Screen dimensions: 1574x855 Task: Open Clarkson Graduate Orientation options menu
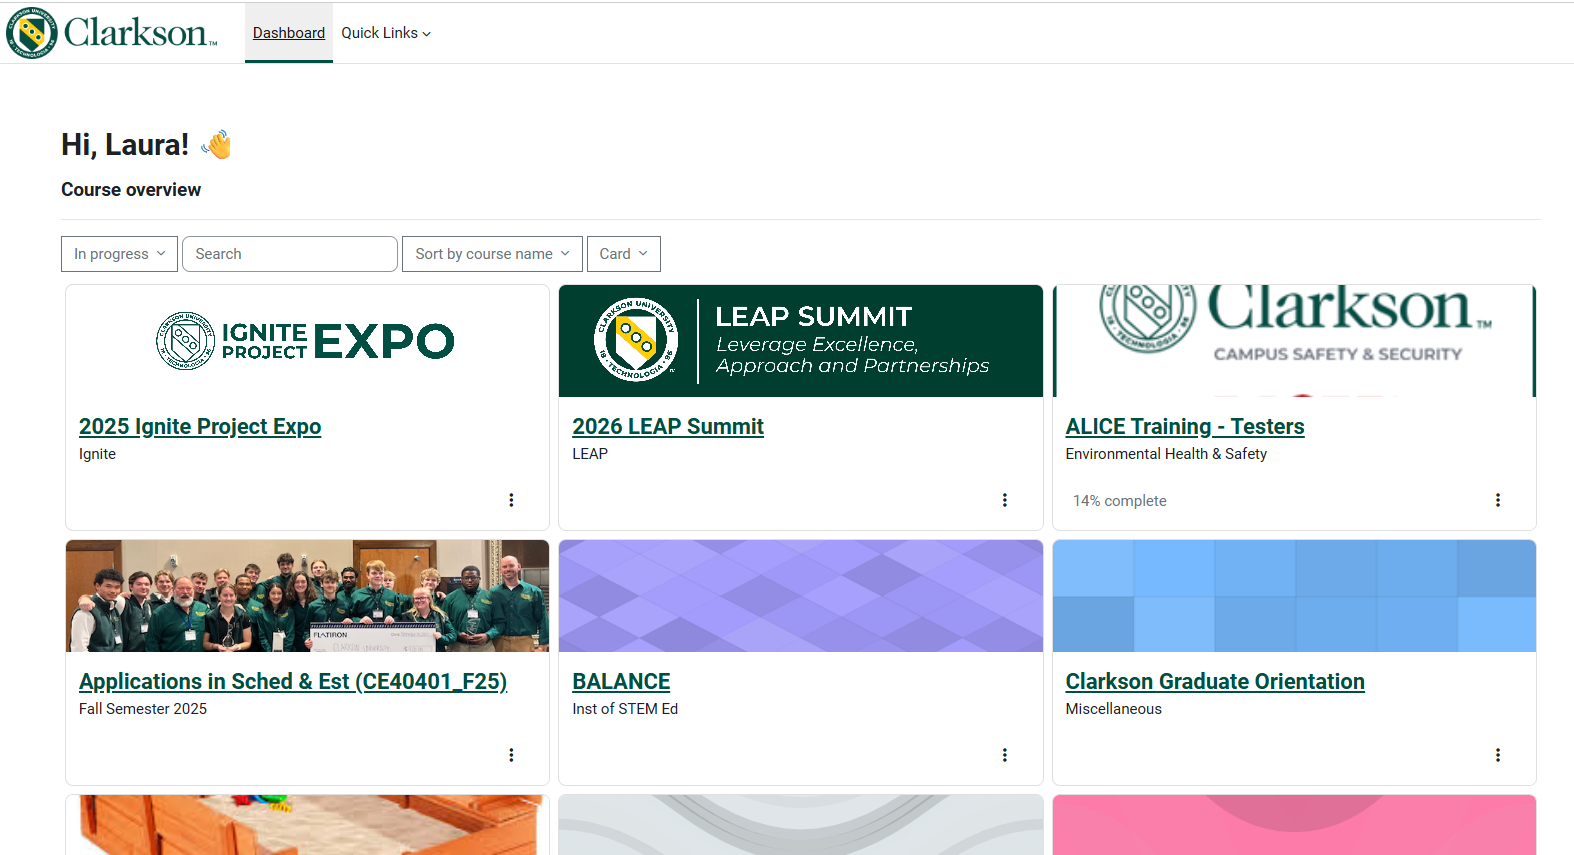[1497, 755]
